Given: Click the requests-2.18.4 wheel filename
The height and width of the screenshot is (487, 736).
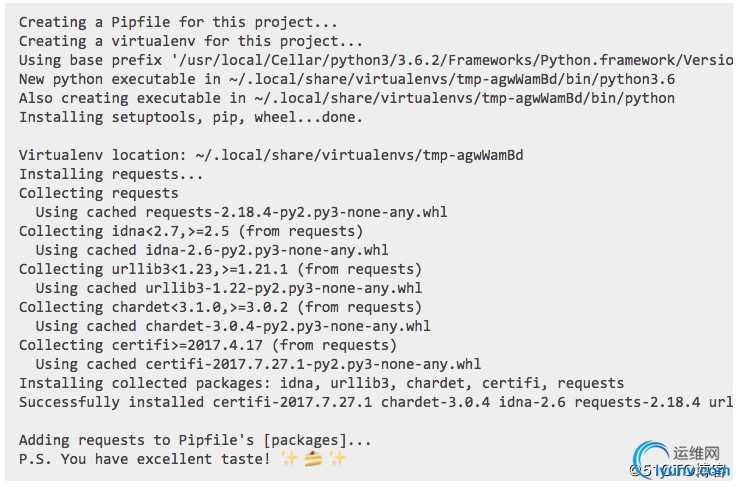Looking at the screenshot, I should [296, 212].
